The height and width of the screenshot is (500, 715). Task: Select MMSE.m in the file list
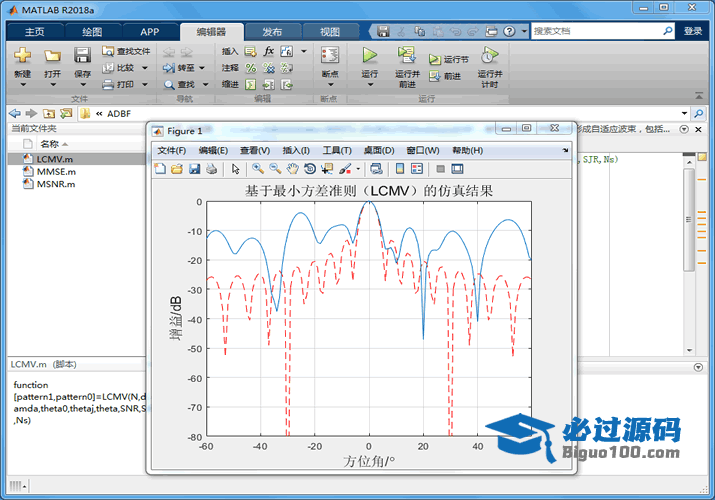pos(55,171)
